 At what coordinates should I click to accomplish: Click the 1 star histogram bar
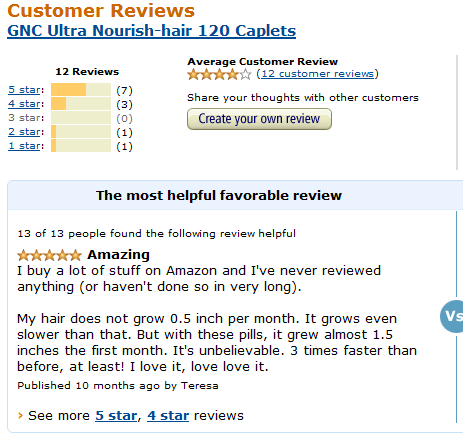pos(81,146)
